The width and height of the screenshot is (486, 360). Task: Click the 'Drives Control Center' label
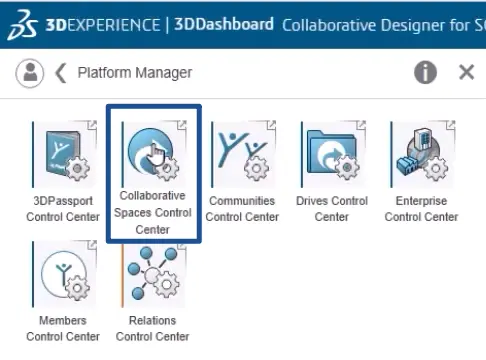pos(332,209)
